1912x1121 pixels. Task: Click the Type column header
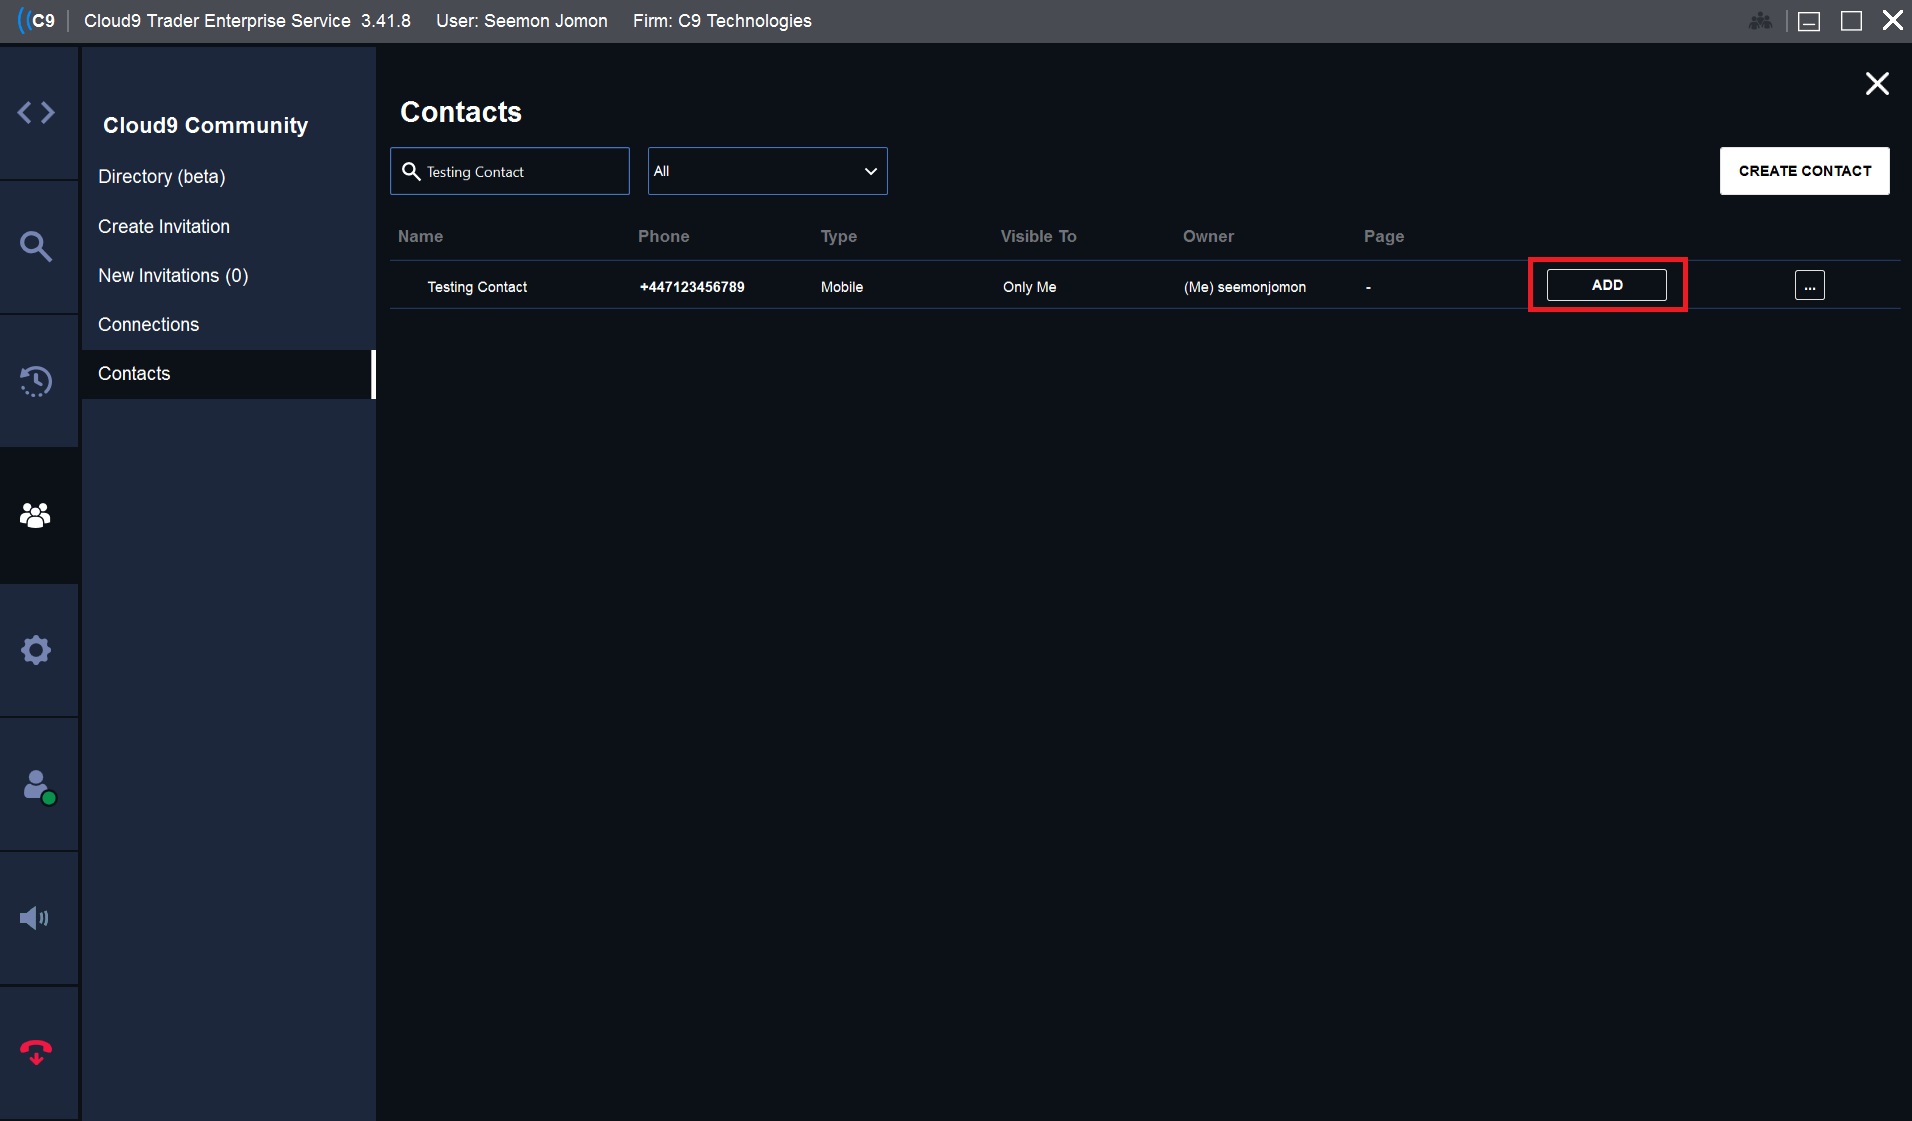(839, 237)
